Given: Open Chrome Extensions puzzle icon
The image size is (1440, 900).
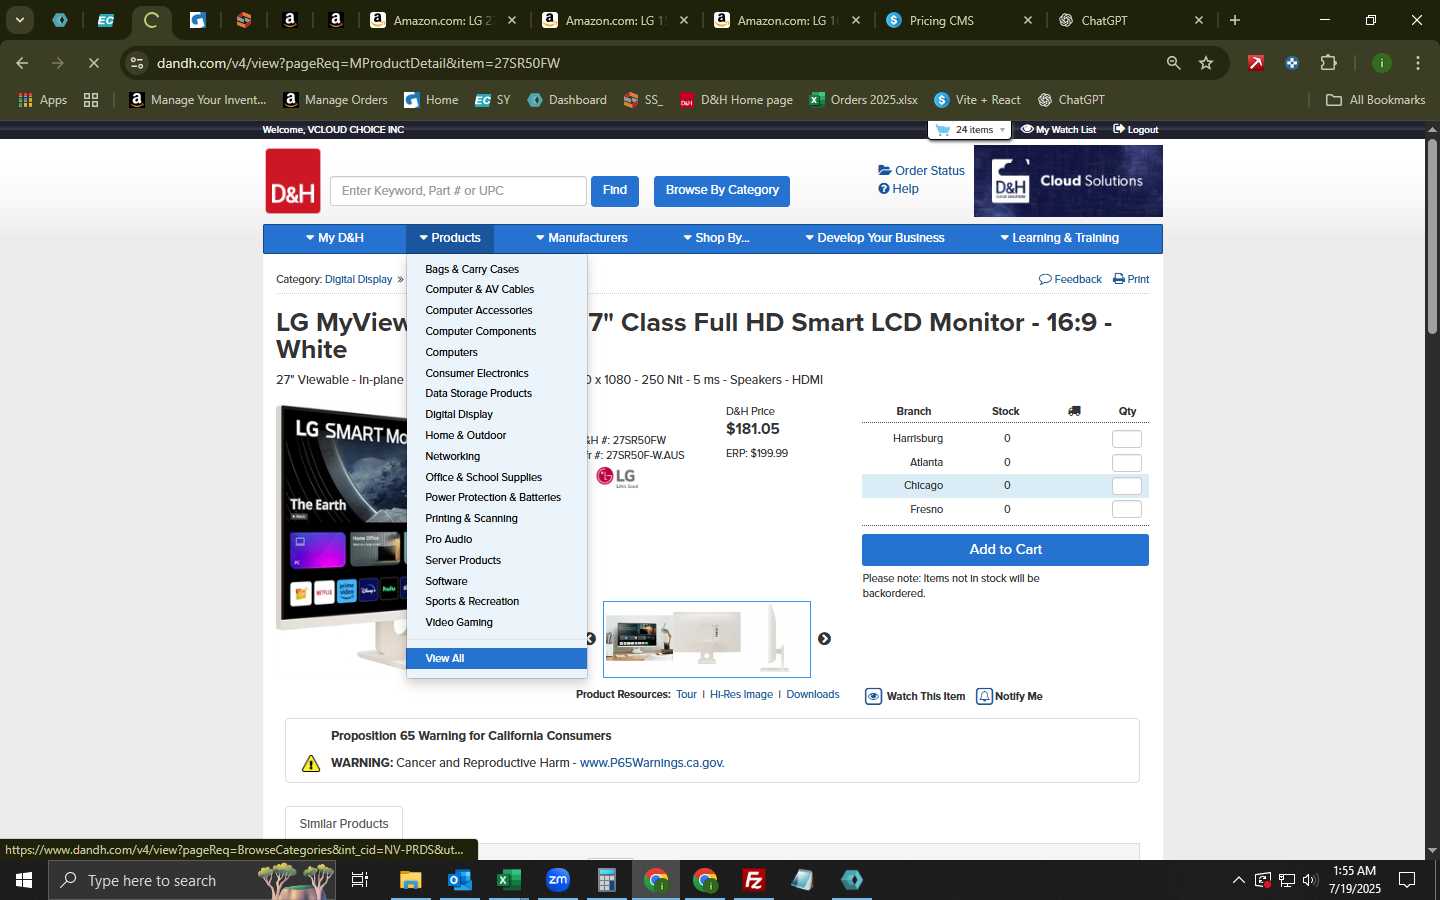Looking at the screenshot, I should [1328, 63].
